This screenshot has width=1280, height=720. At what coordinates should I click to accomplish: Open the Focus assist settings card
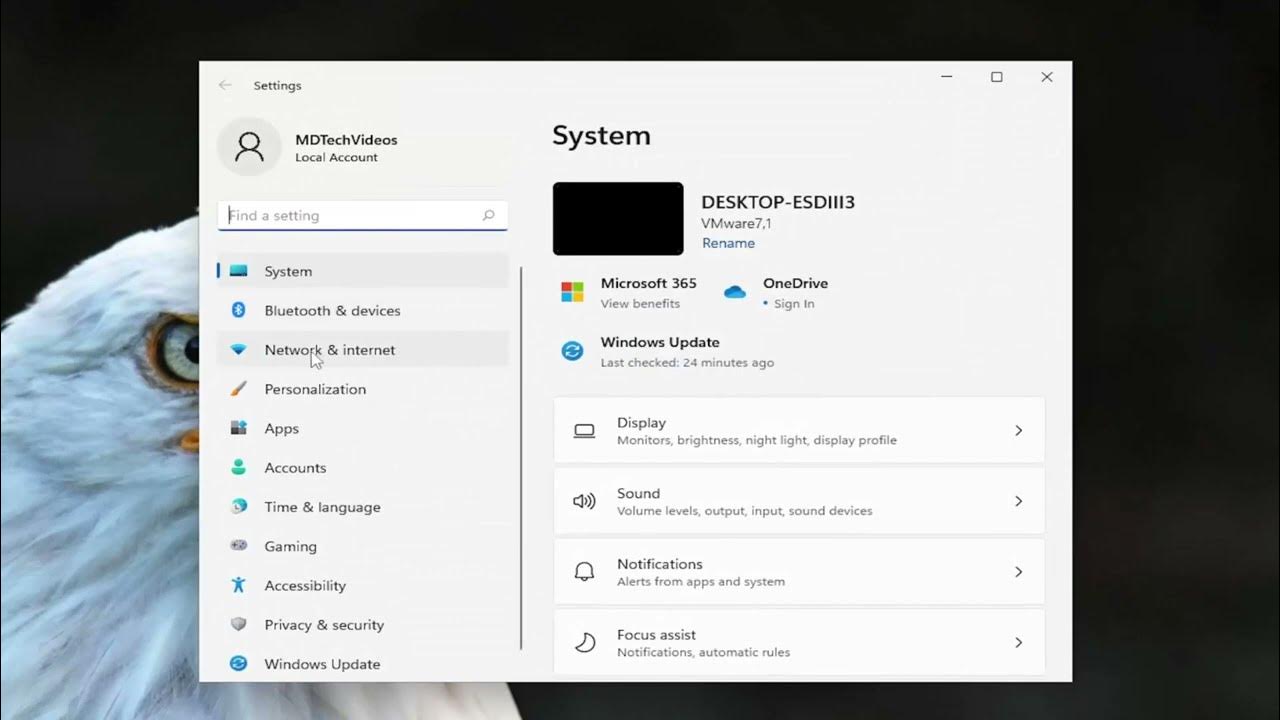799,642
